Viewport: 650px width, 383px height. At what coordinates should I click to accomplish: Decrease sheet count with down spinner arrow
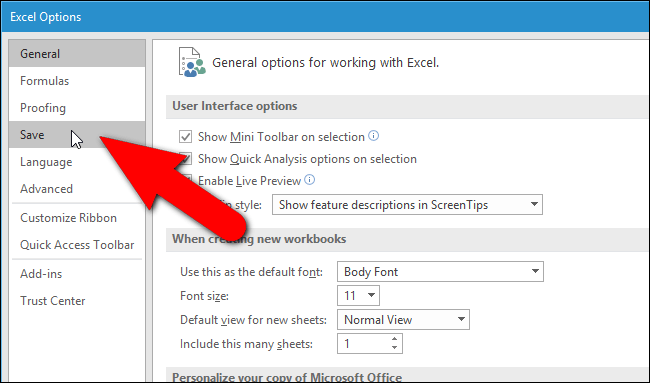[x=394, y=348]
